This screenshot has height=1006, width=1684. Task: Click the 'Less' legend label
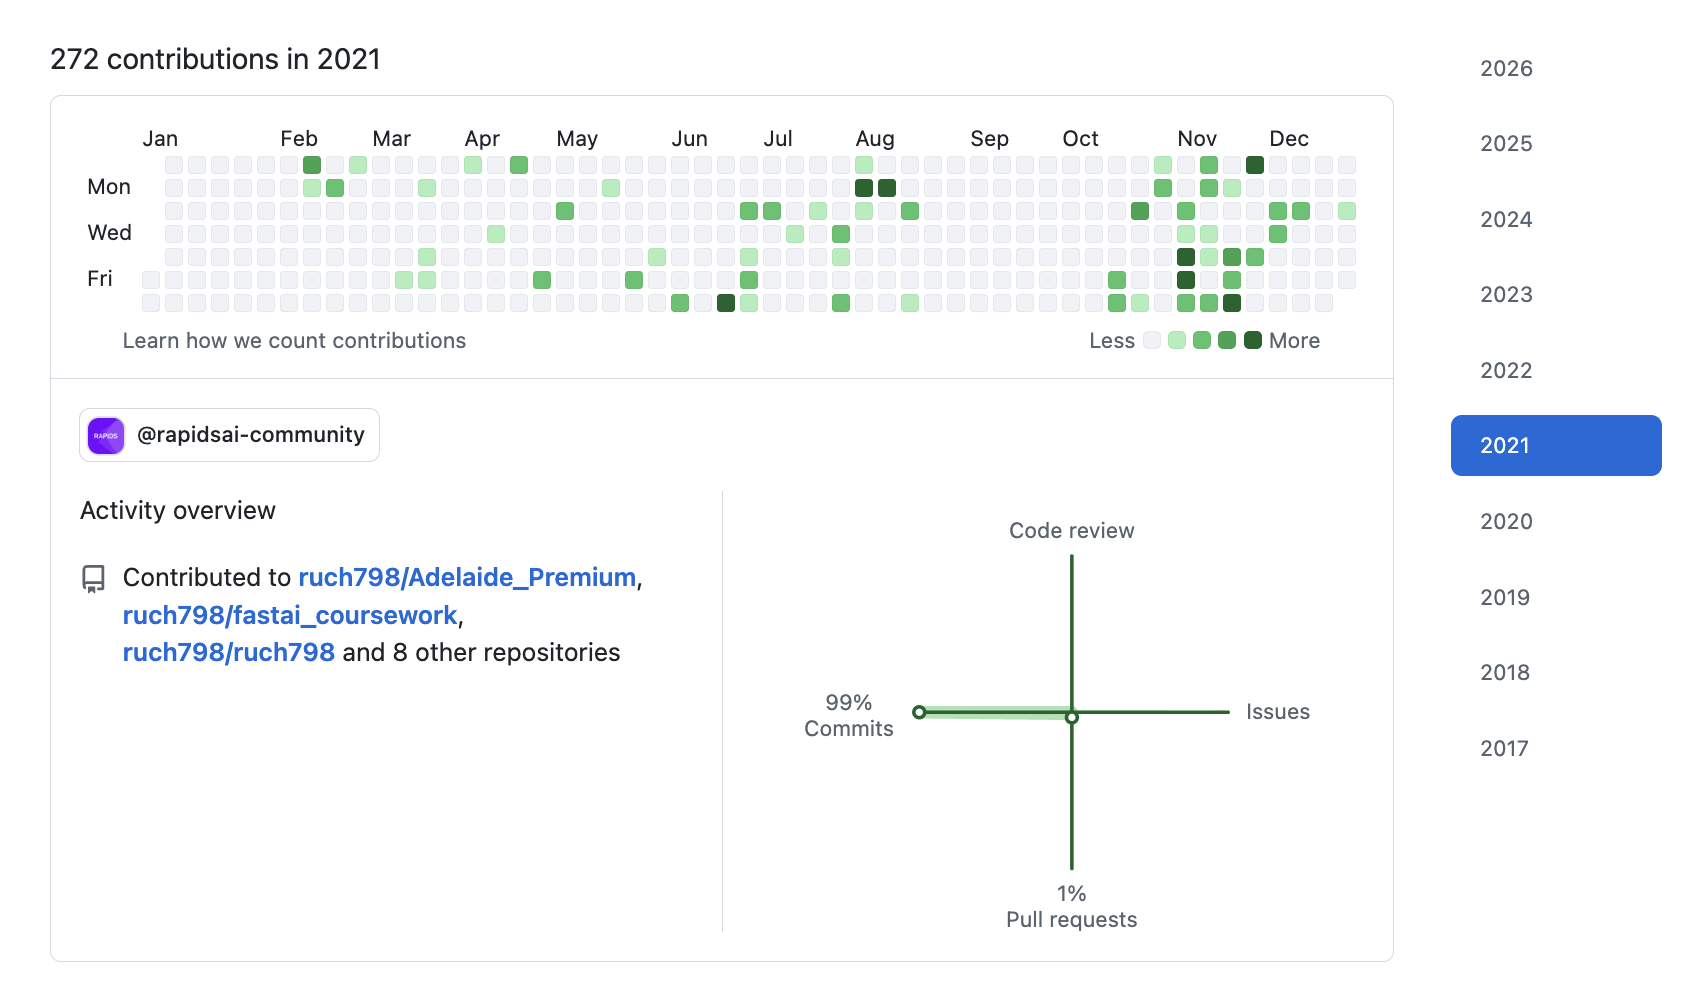tap(1112, 341)
